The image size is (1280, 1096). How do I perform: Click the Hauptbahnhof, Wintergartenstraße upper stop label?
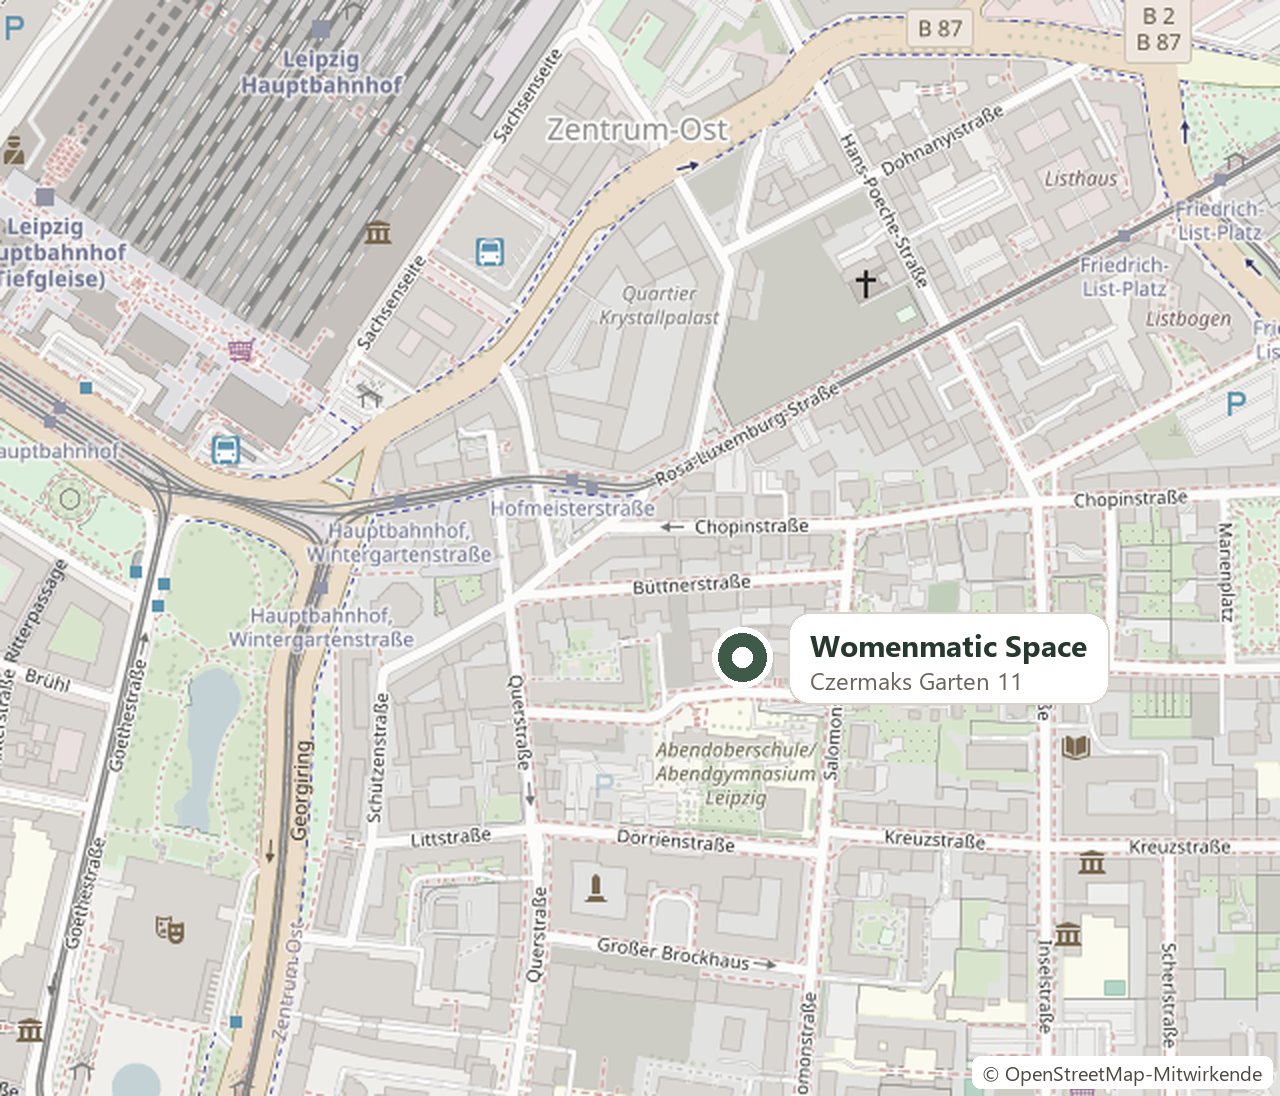coord(400,542)
